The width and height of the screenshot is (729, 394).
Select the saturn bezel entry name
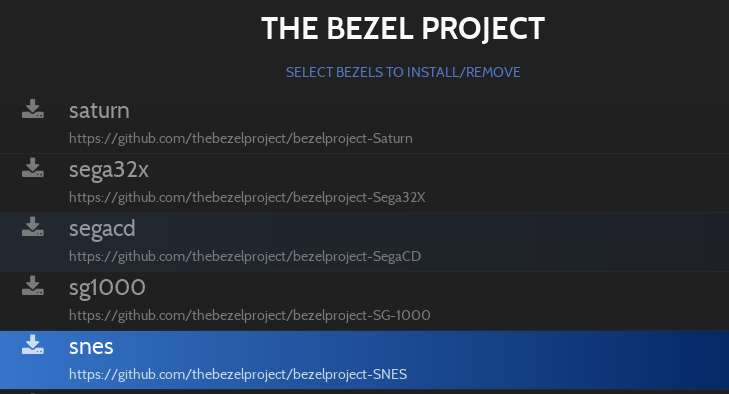99,111
